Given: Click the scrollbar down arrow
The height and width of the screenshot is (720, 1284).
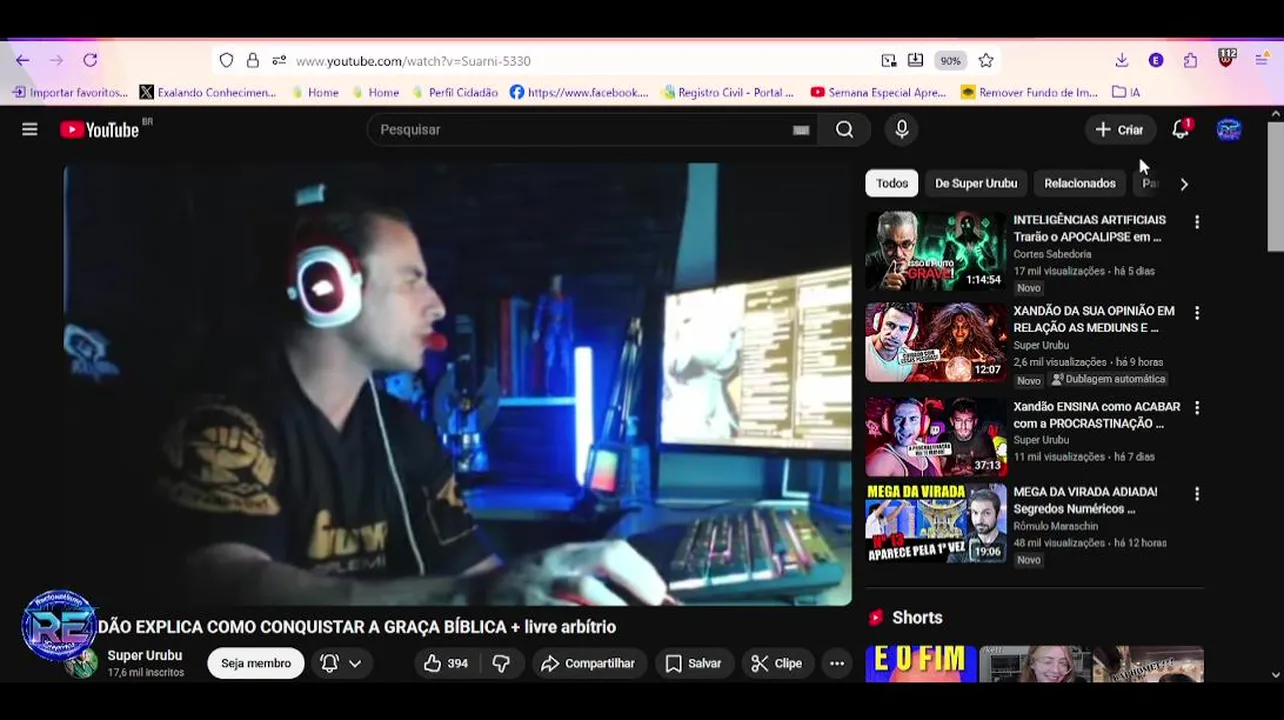Looking at the screenshot, I should click(1275, 675).
